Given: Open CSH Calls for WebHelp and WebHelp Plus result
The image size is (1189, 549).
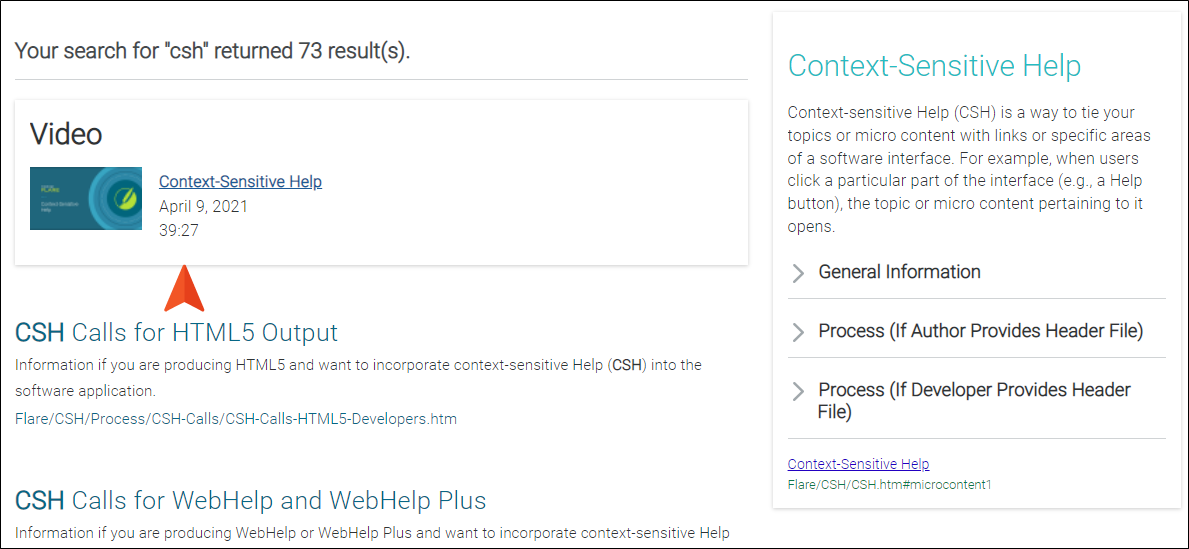Looking at the screenshot, I should tap(250, 500).
